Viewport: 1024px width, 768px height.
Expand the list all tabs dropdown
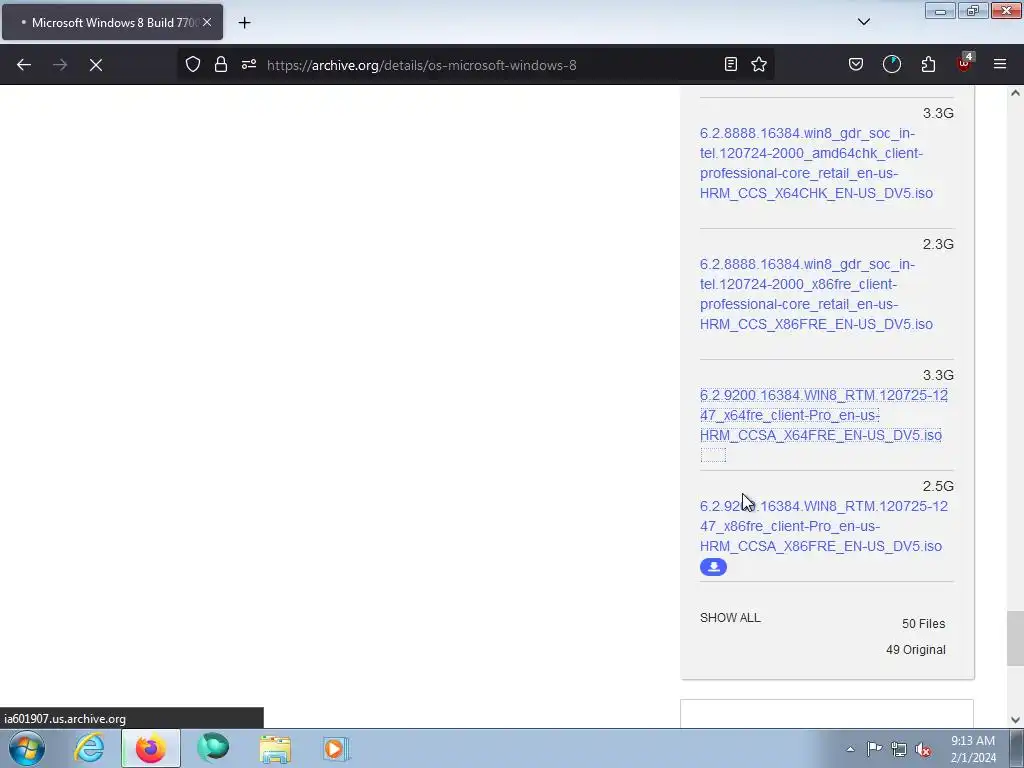863,22
